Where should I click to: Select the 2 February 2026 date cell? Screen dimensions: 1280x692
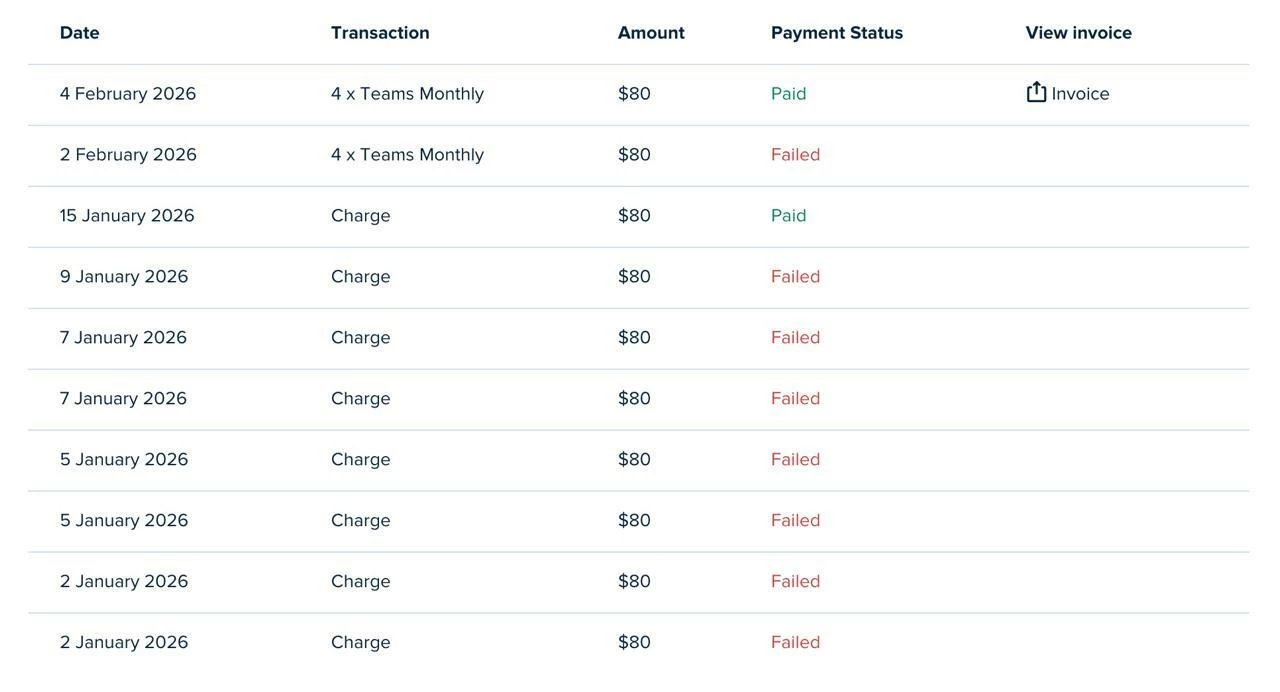pos(128,155)
